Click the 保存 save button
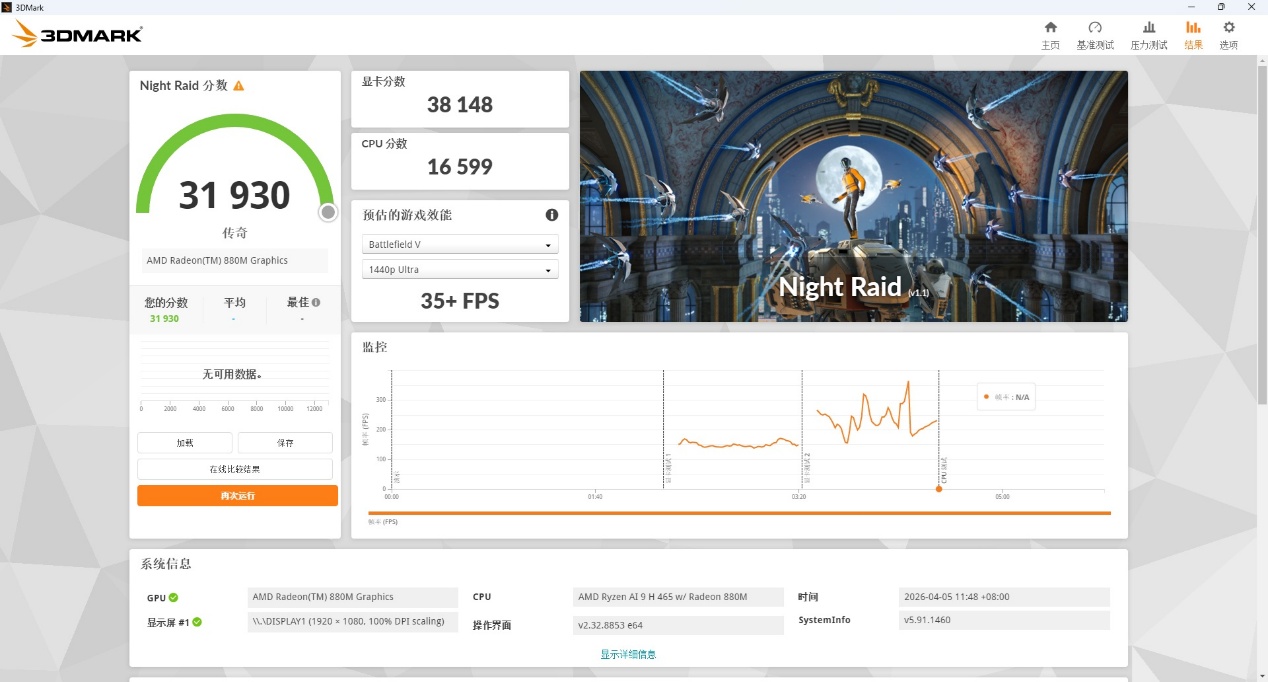This screenshot has height=682, width=1268. [285, 443]
